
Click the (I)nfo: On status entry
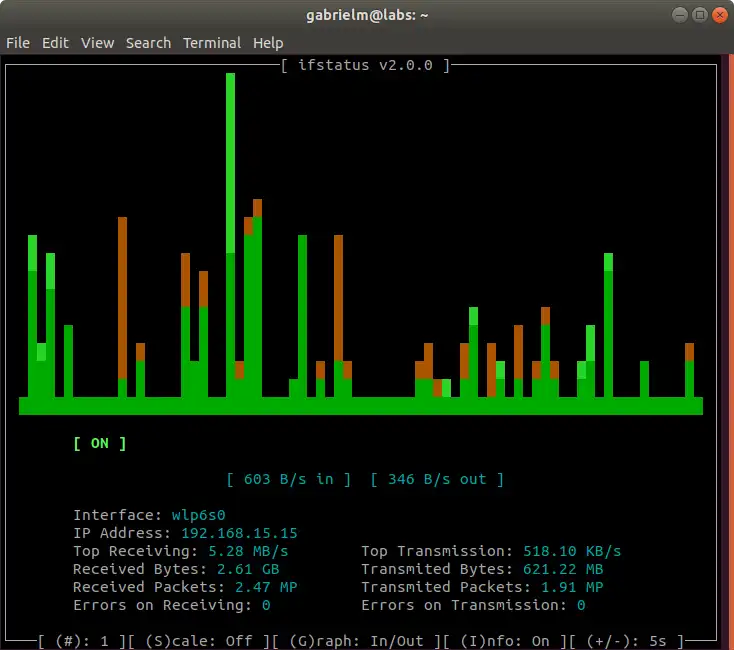click(505, 641)
